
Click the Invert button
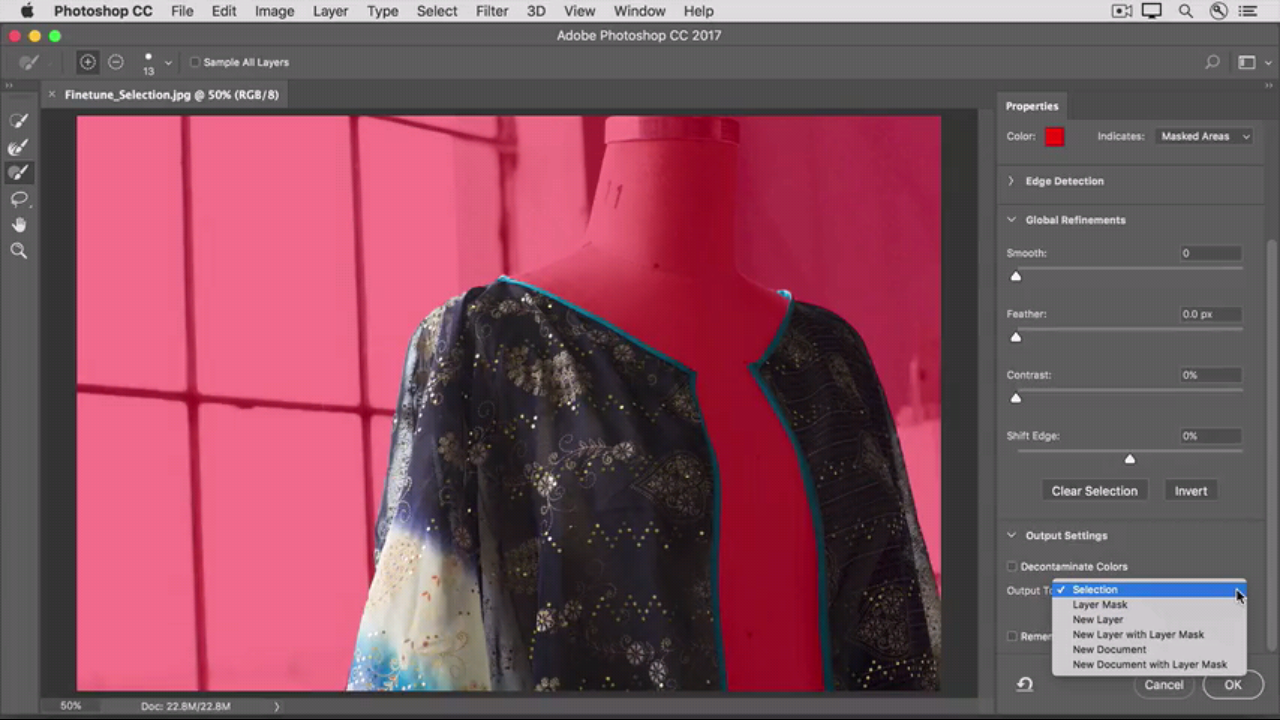(x=1190, y=491)
